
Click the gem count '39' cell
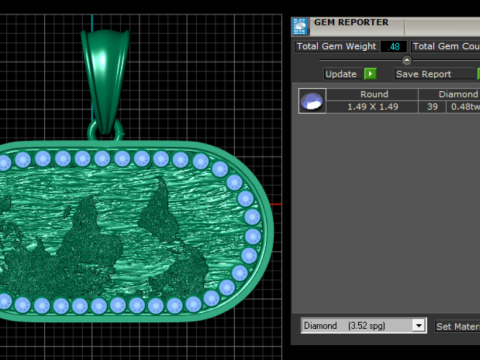(432, 107)
